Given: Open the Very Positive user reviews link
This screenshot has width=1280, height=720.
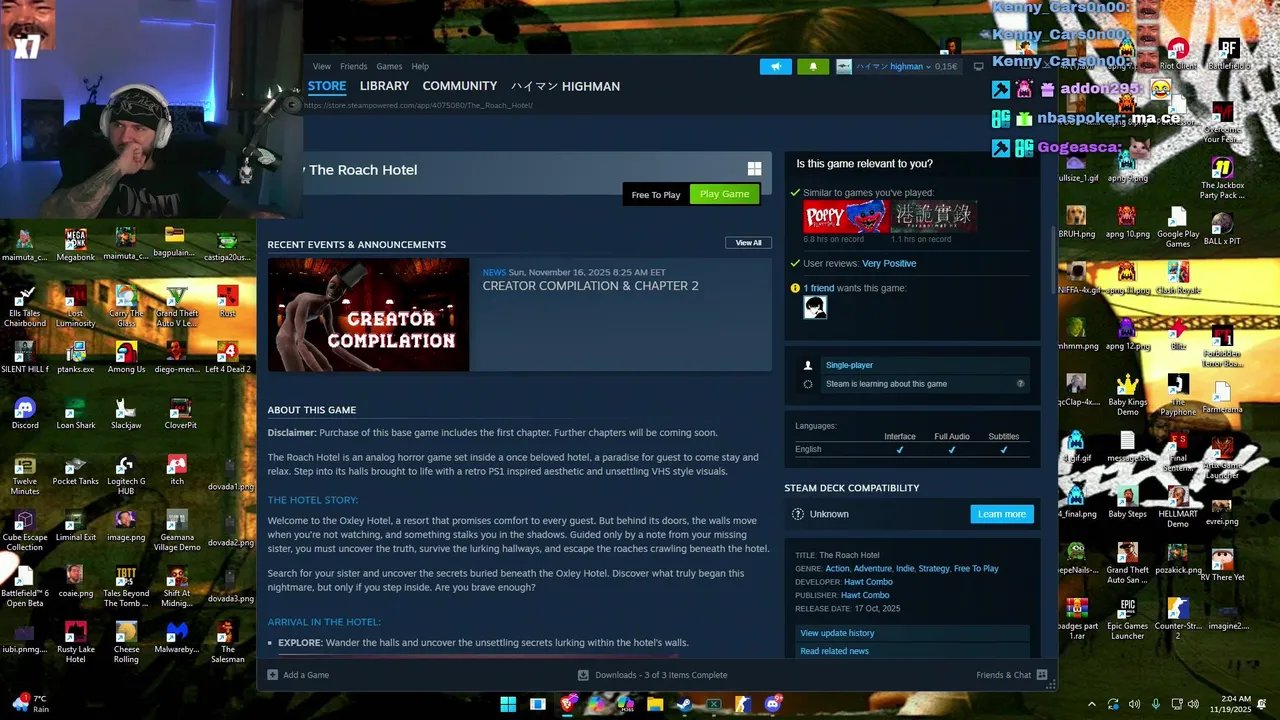Looking at the screenshot, I should [889, 264].
